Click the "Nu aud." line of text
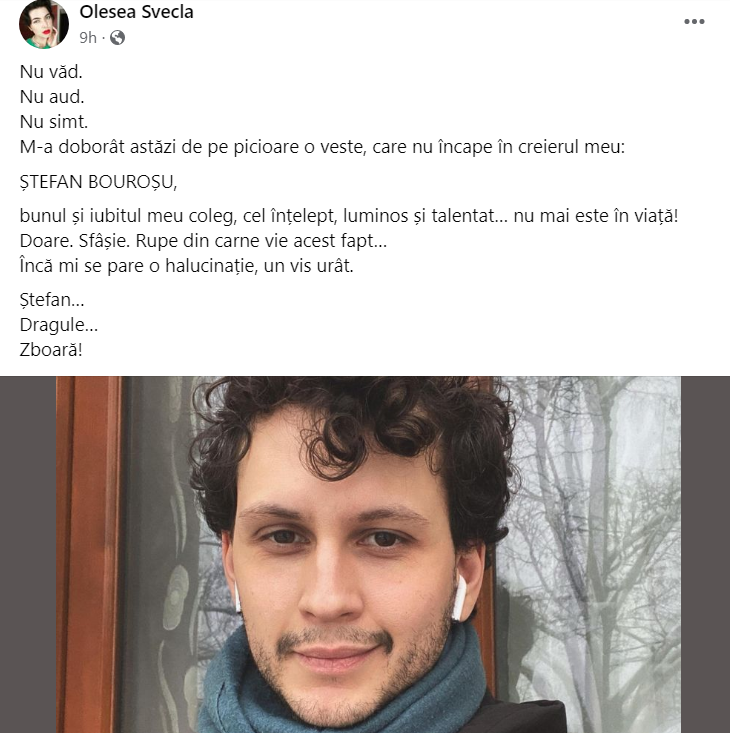The height and width of the screenshot is (733, 730). point(52,97)
